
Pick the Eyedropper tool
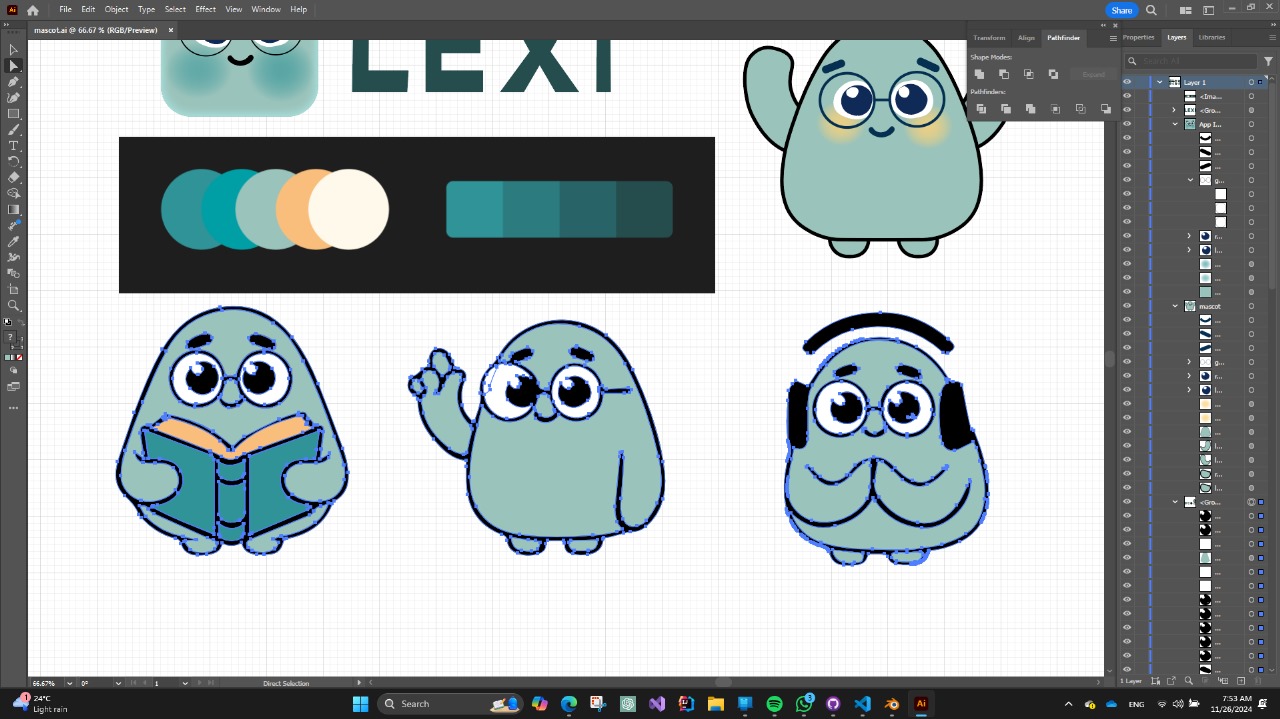[13, 242]
